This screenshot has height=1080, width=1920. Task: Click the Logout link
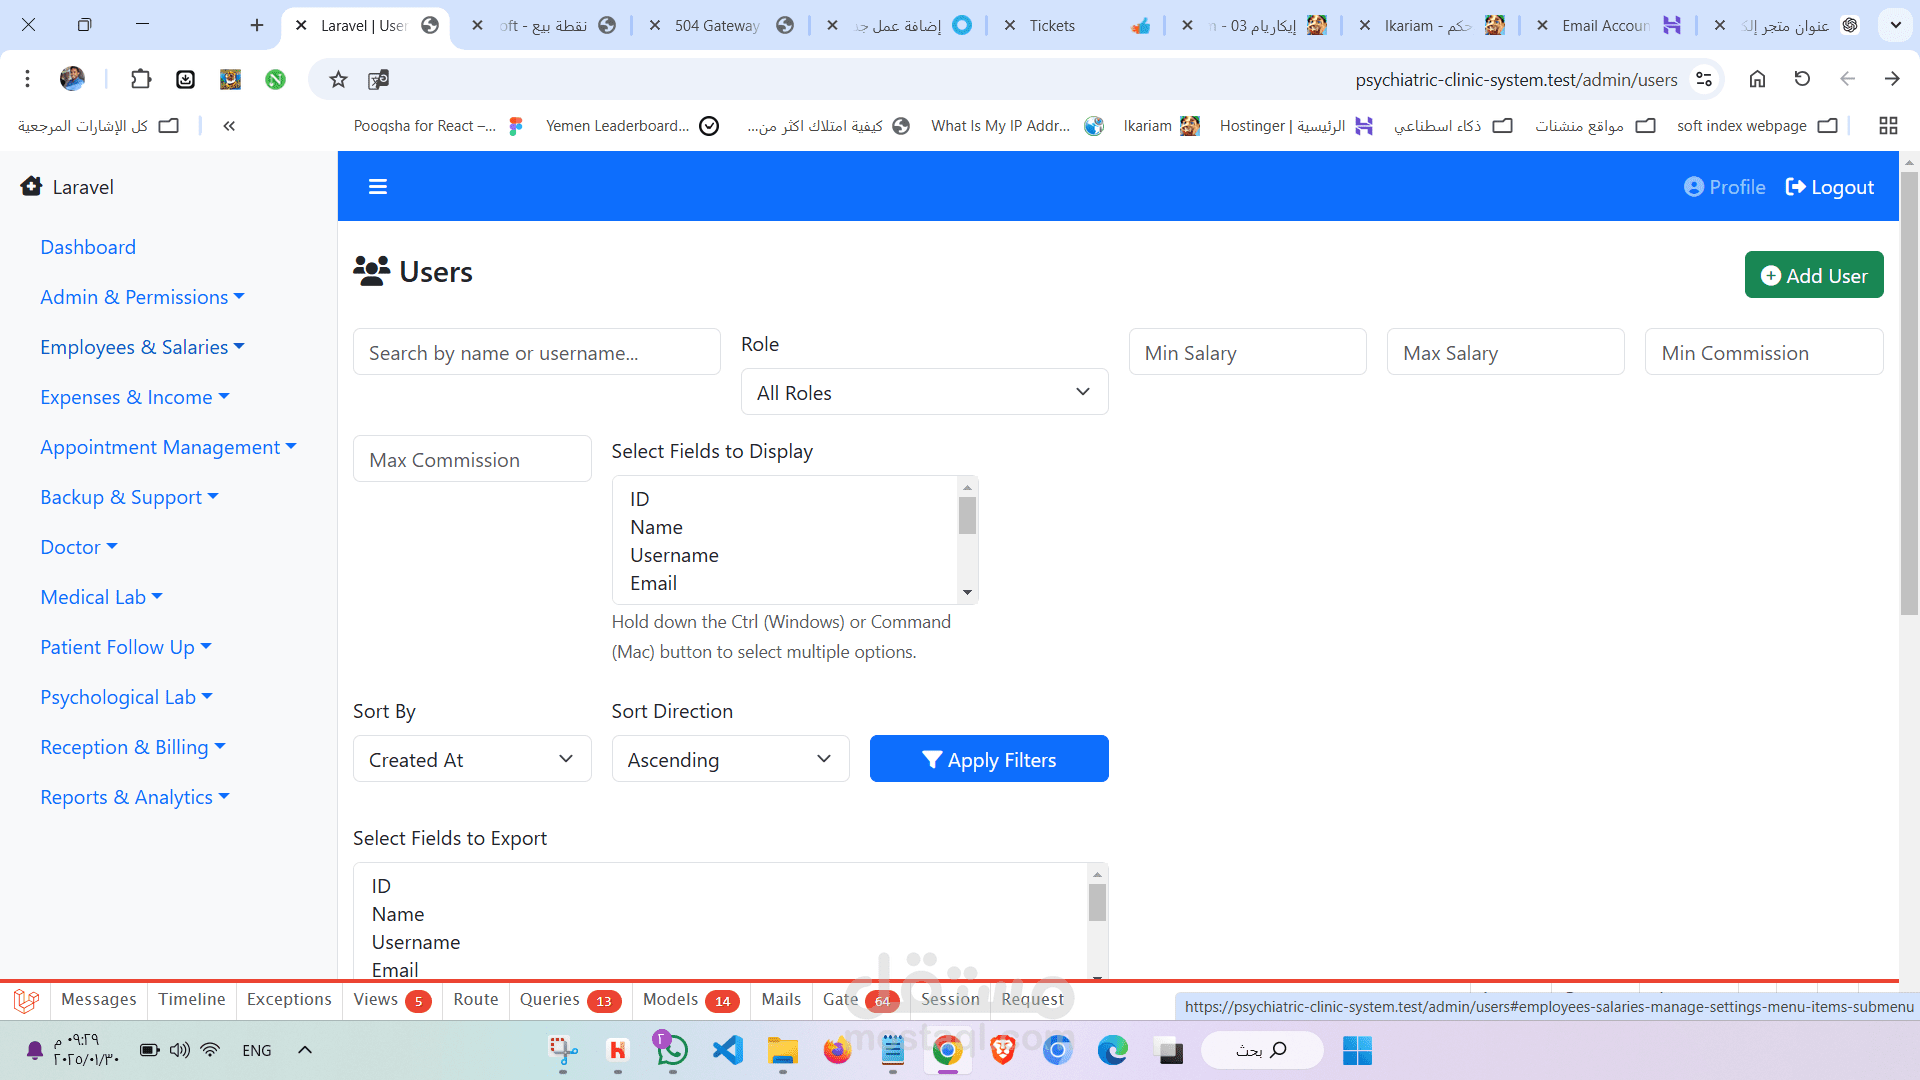[1829, 187]
